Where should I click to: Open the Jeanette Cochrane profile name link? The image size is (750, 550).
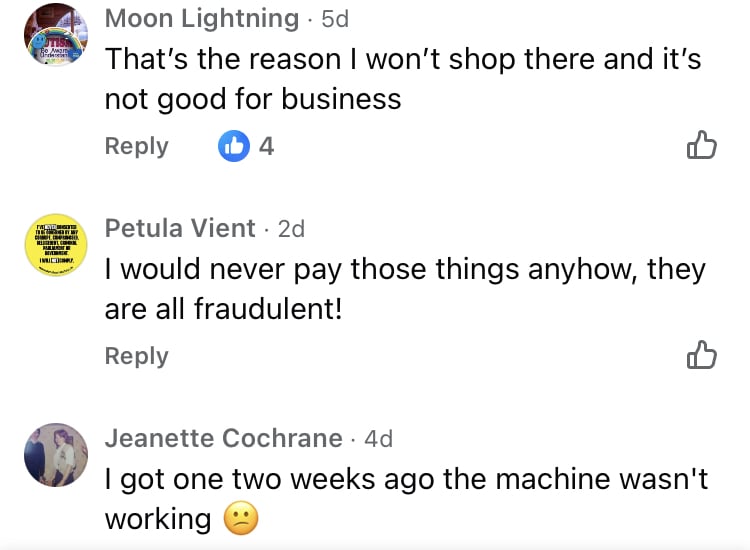(x=223, y=438)
